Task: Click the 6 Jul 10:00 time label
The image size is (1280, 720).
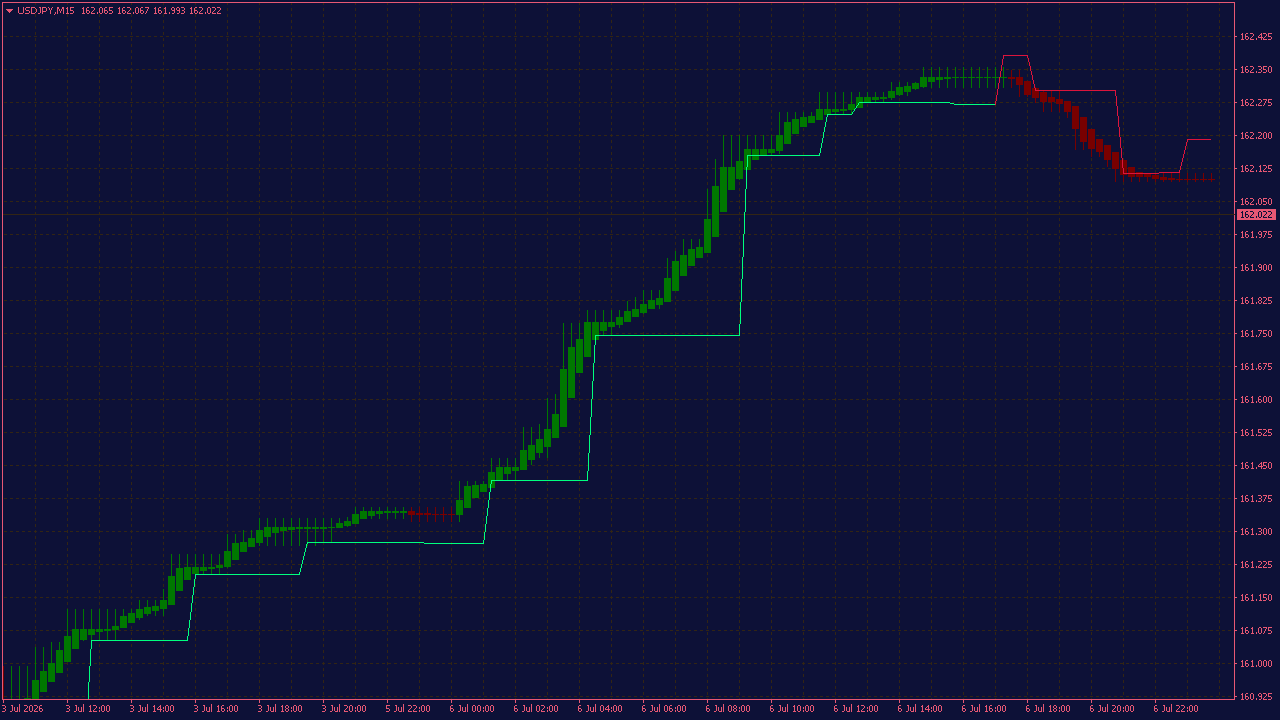Action: pyautogui.click(x=792, y=709)
